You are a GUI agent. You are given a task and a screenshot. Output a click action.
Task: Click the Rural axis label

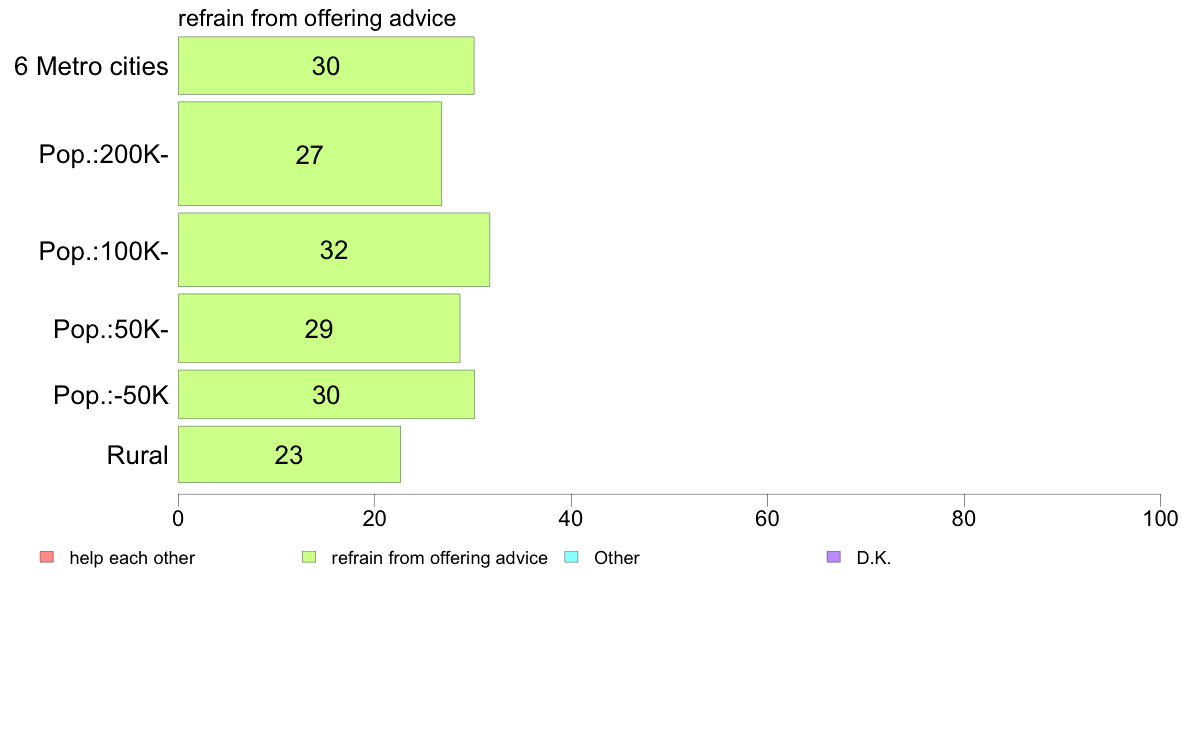pos(137,456)
